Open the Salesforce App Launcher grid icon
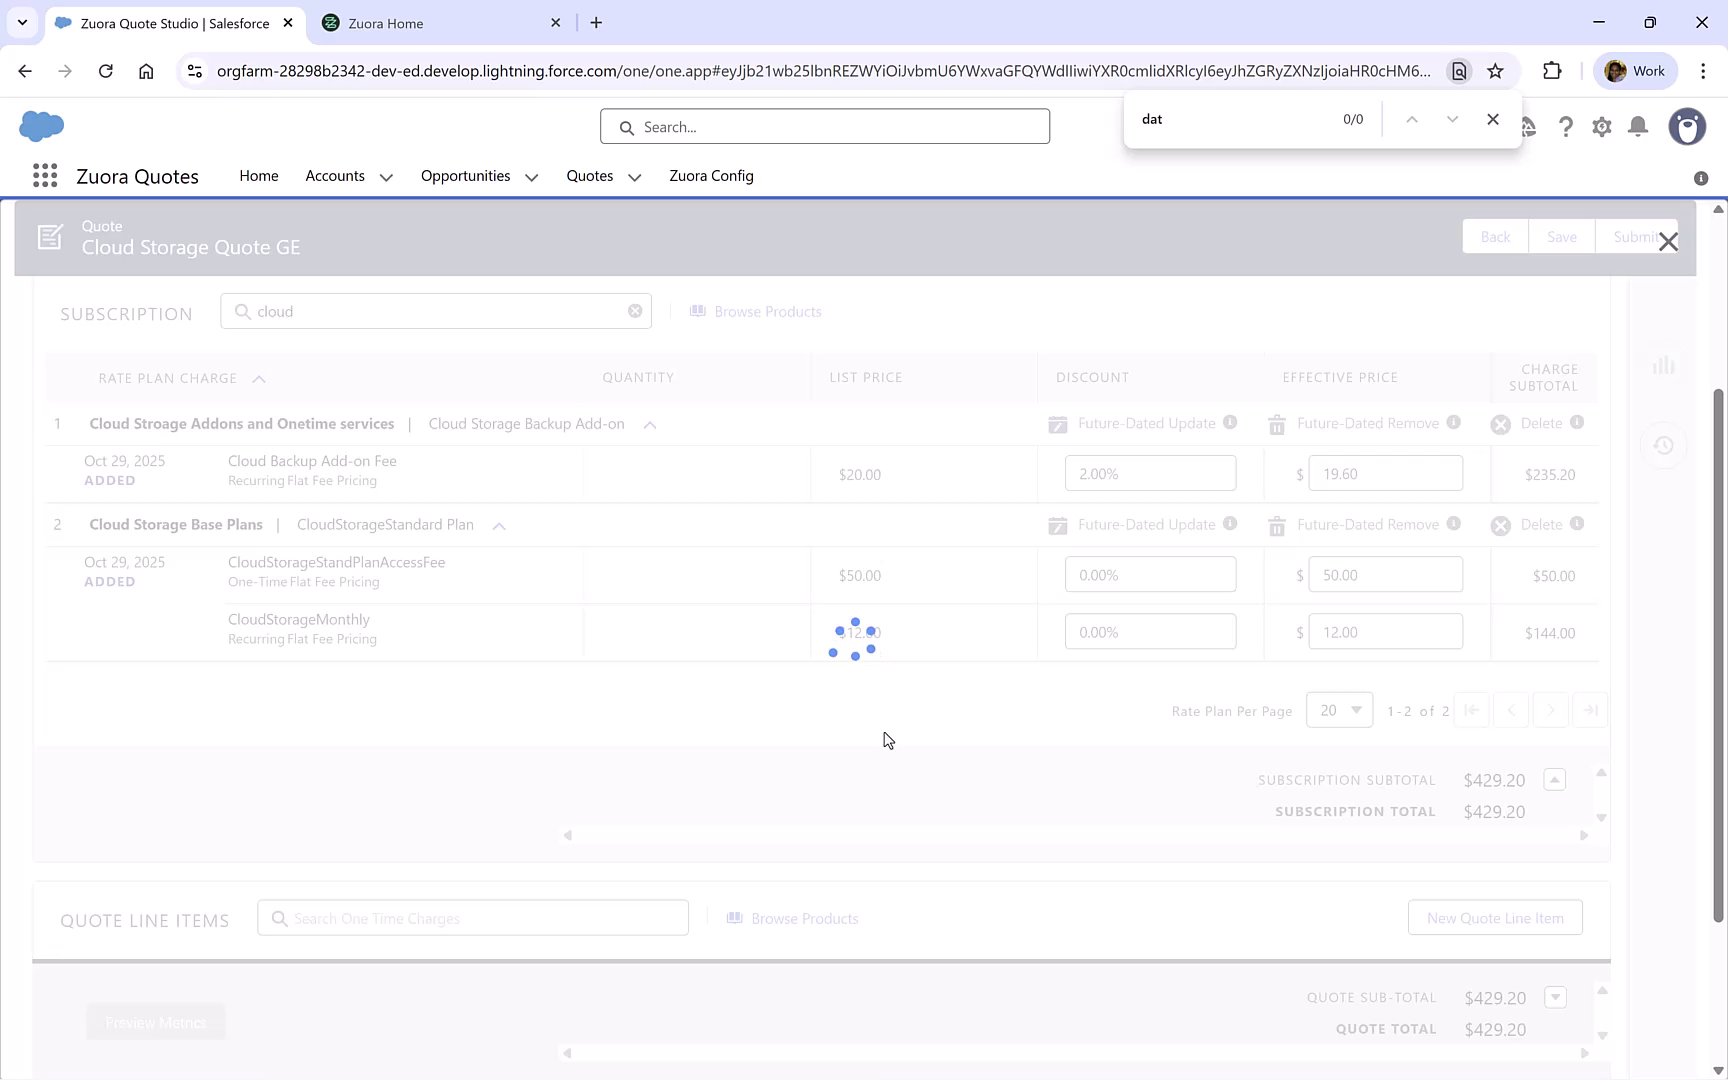 click(45, 175)
